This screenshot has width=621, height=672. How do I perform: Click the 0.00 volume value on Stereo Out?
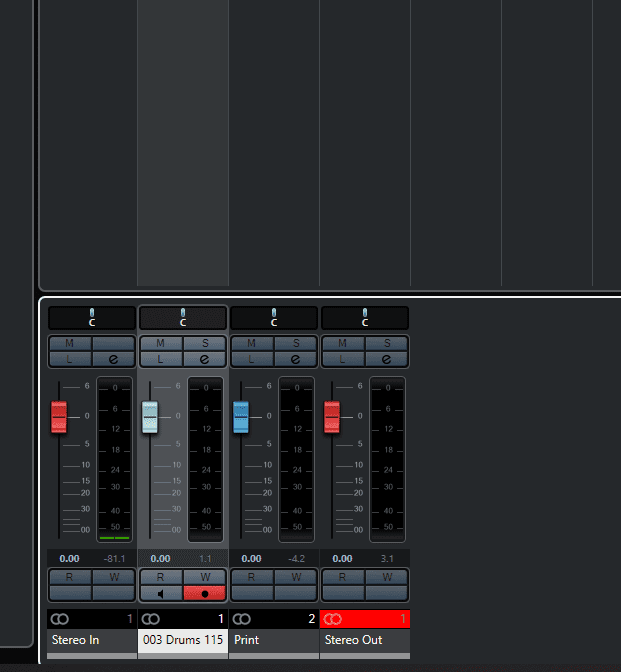pos(342,558)
